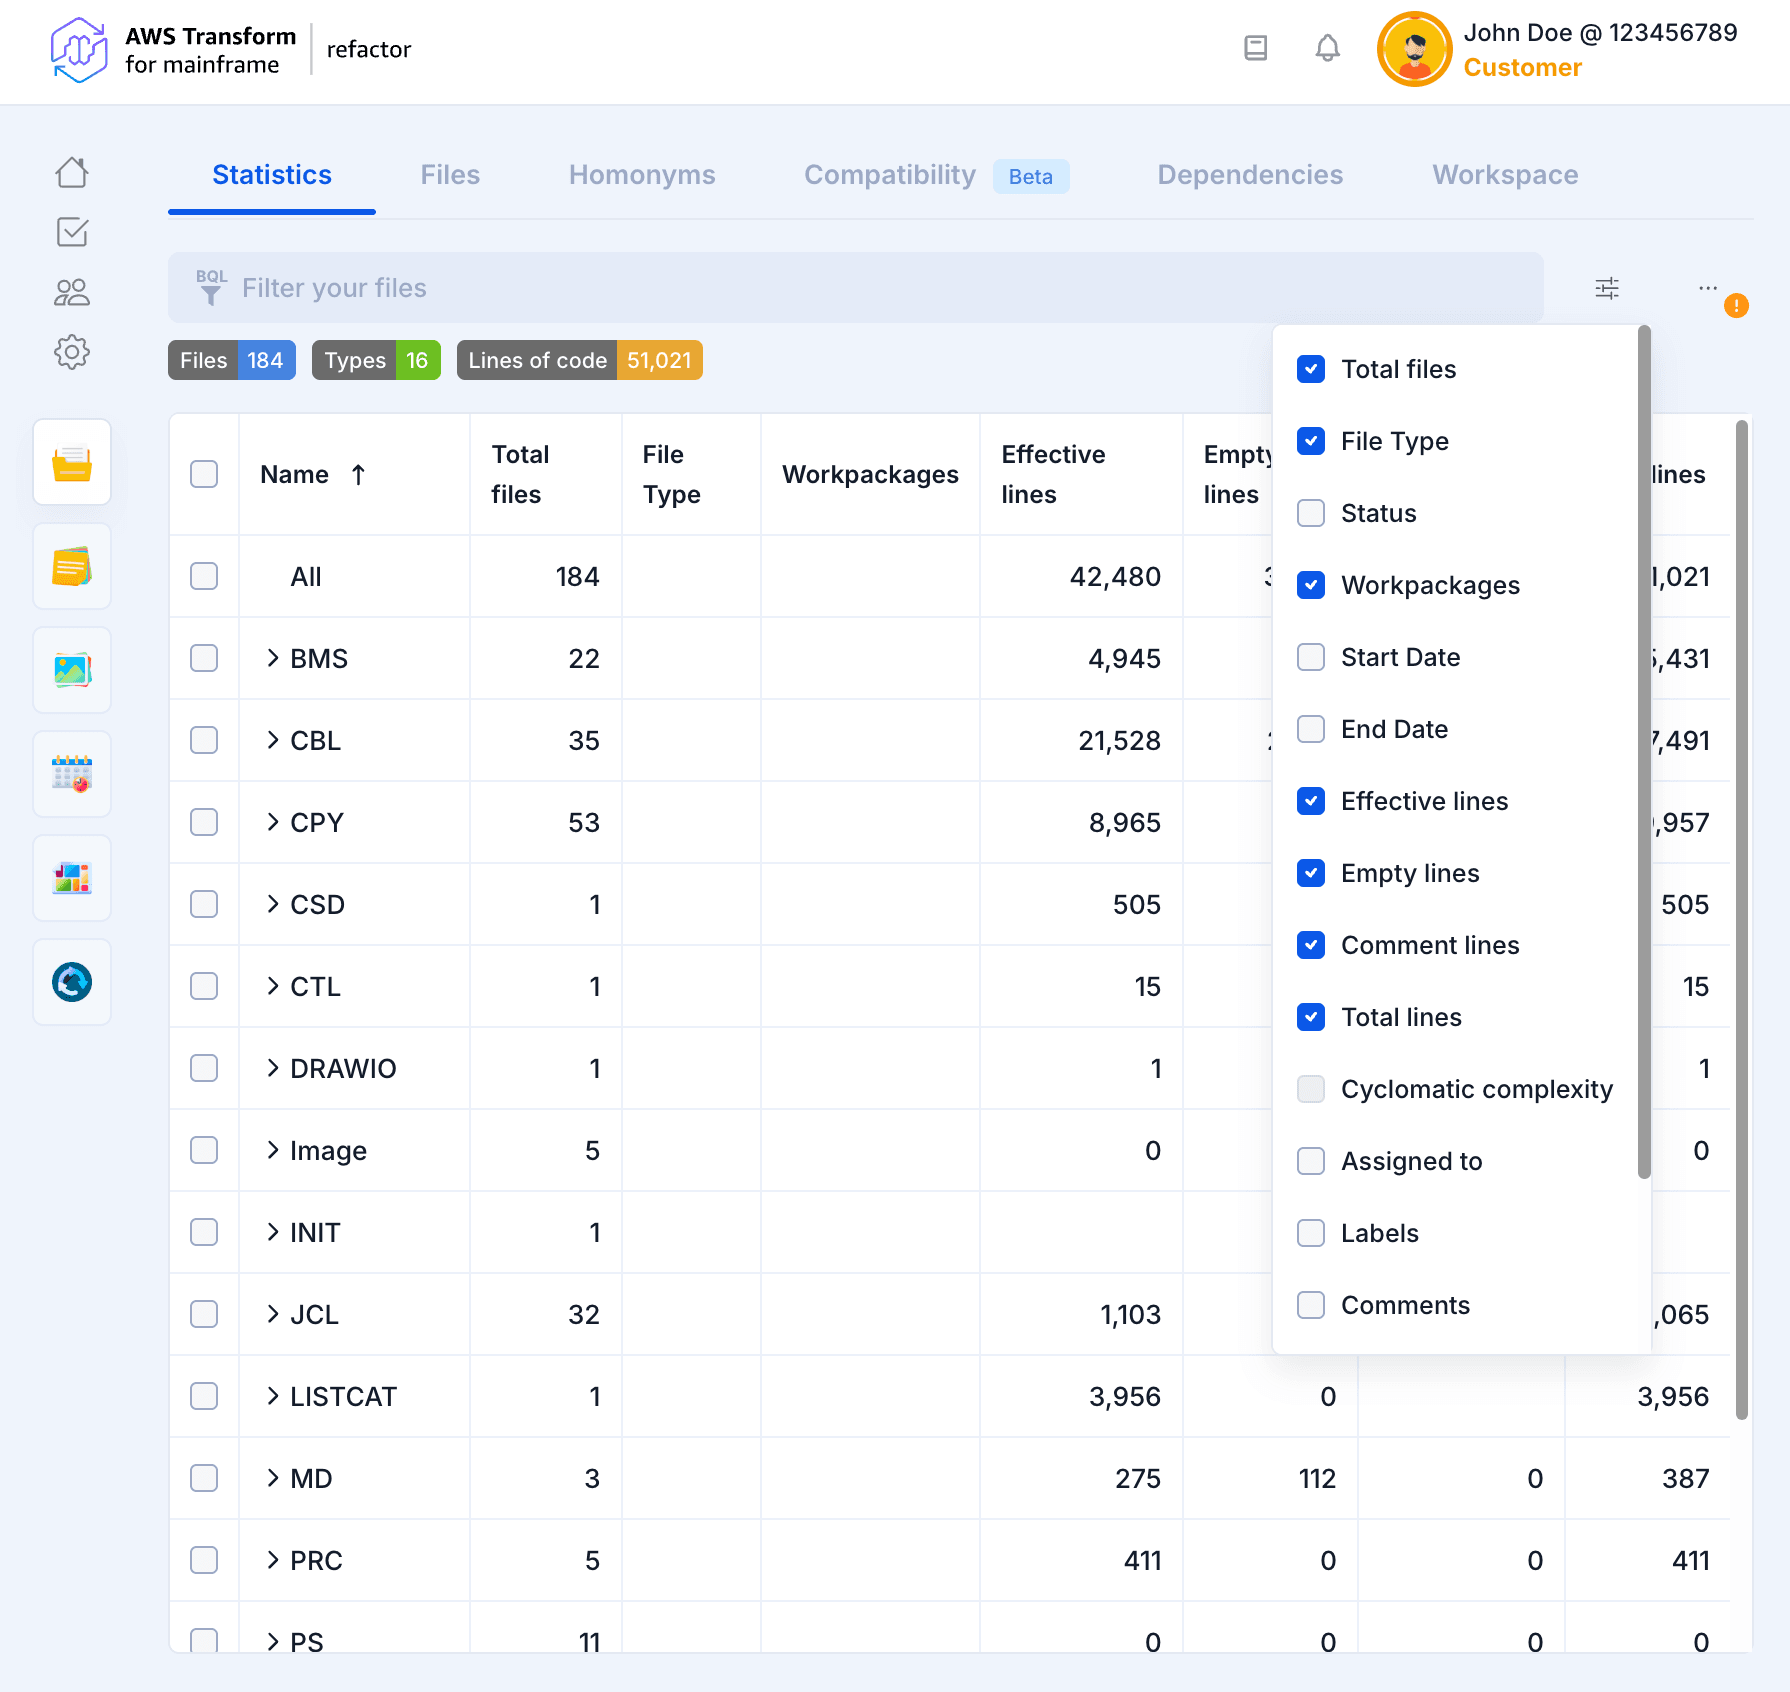Click the tasks checkmark sidebar icon
The width and height of the screenshot is (1790, 1692).
pos(72,232)
